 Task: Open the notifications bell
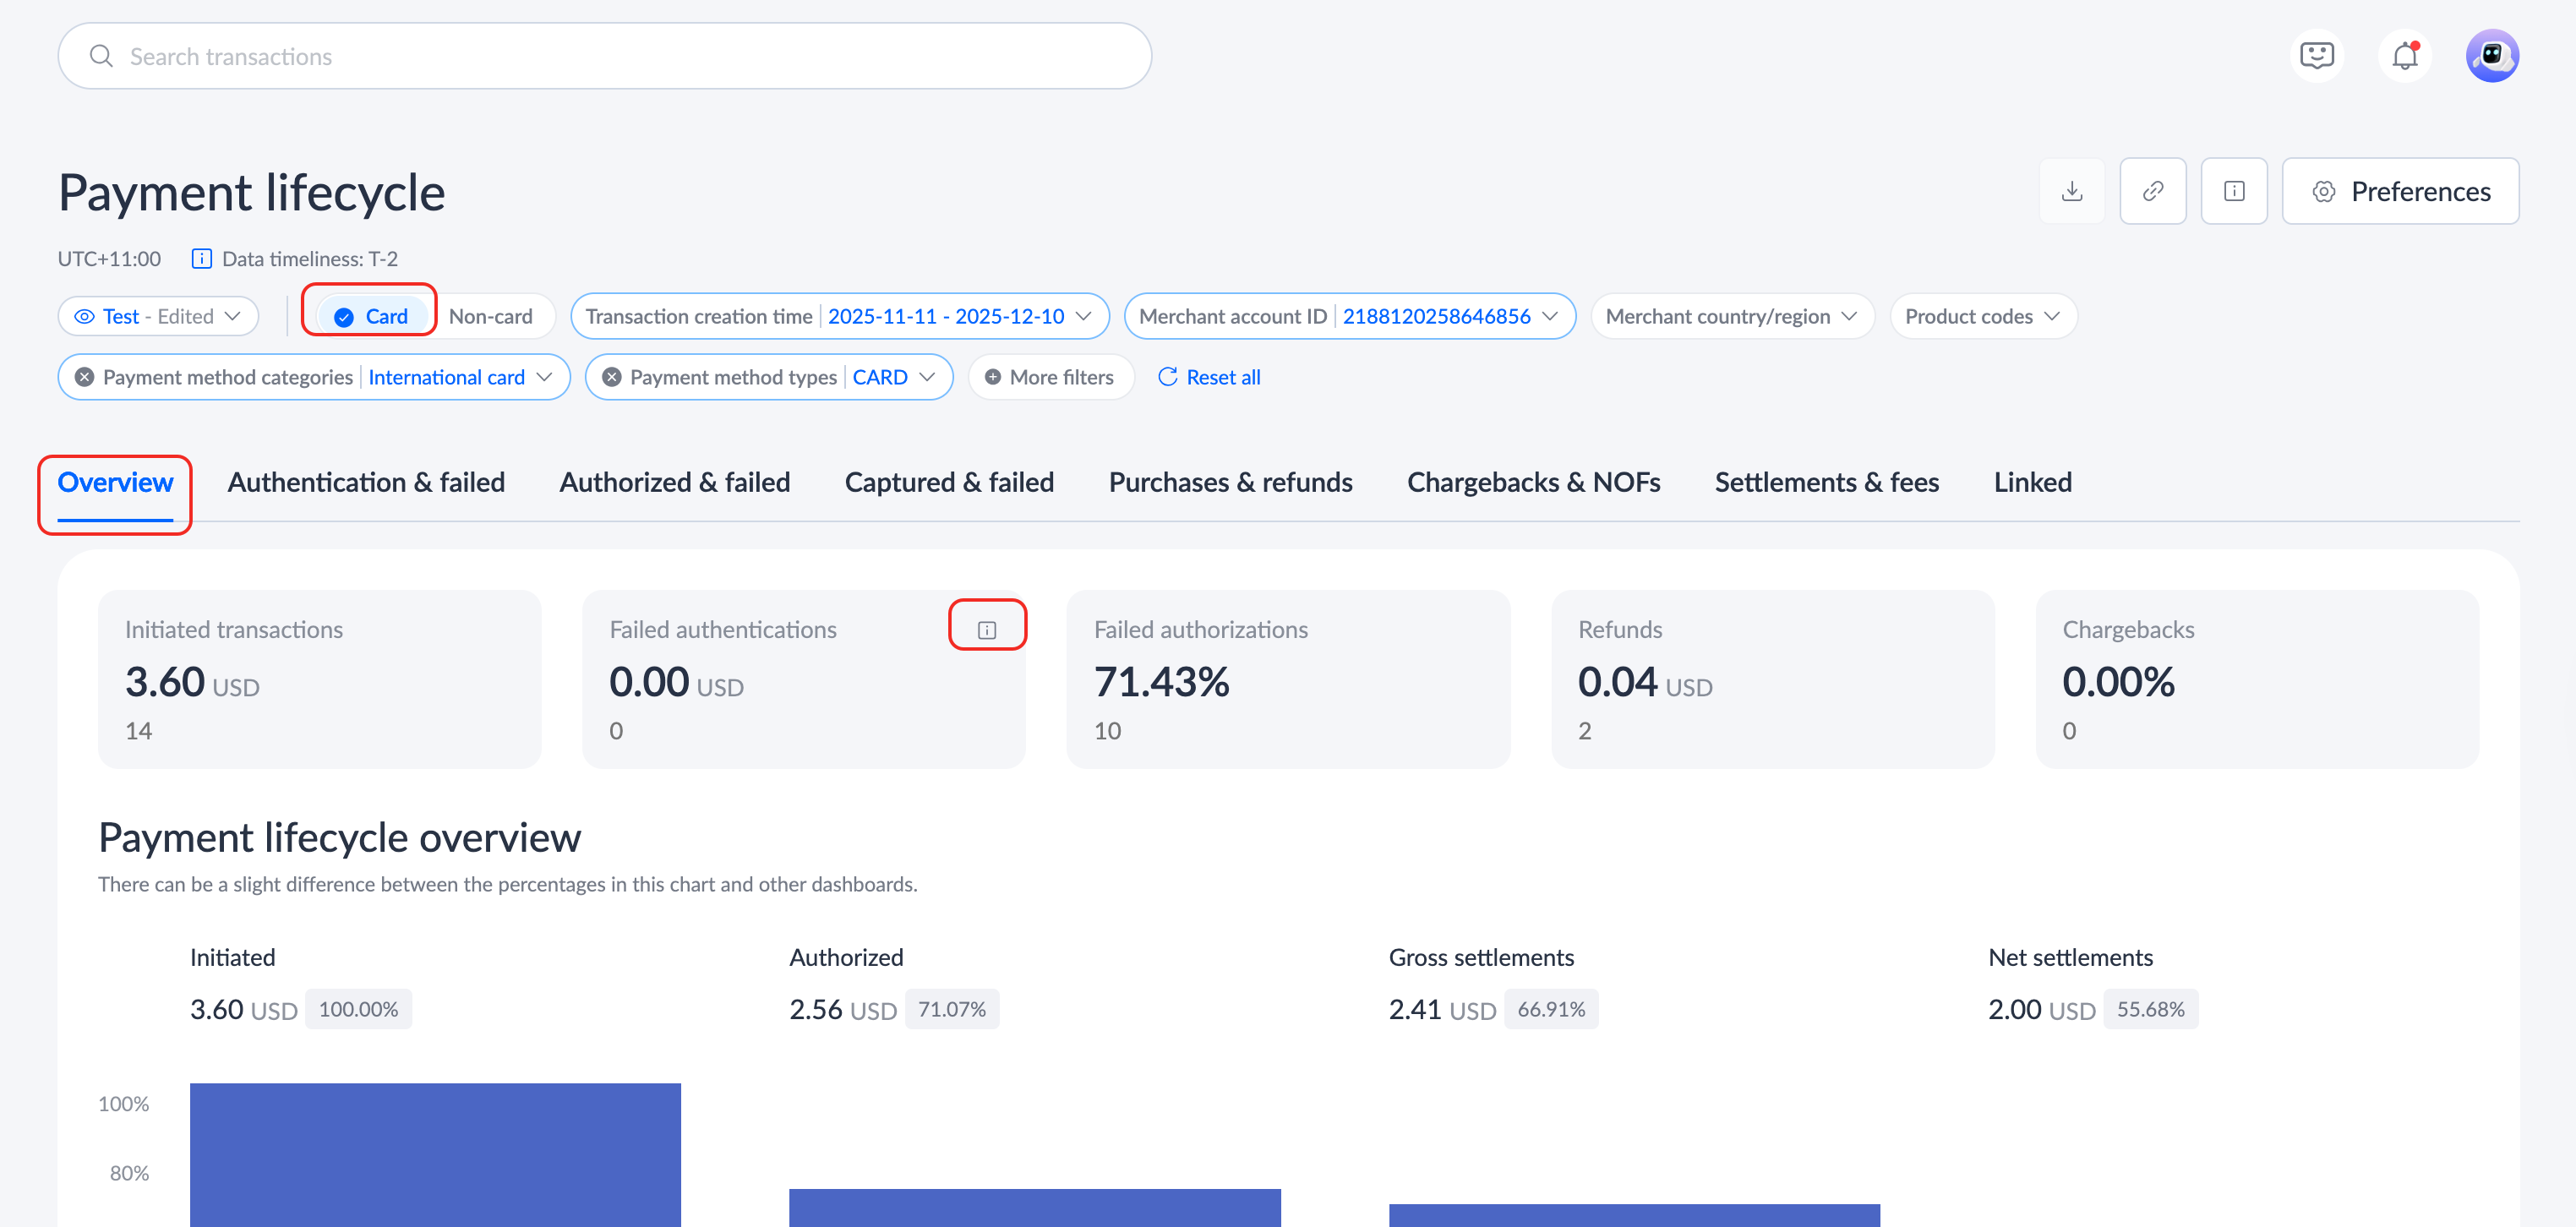click(x=2404, y=56)
